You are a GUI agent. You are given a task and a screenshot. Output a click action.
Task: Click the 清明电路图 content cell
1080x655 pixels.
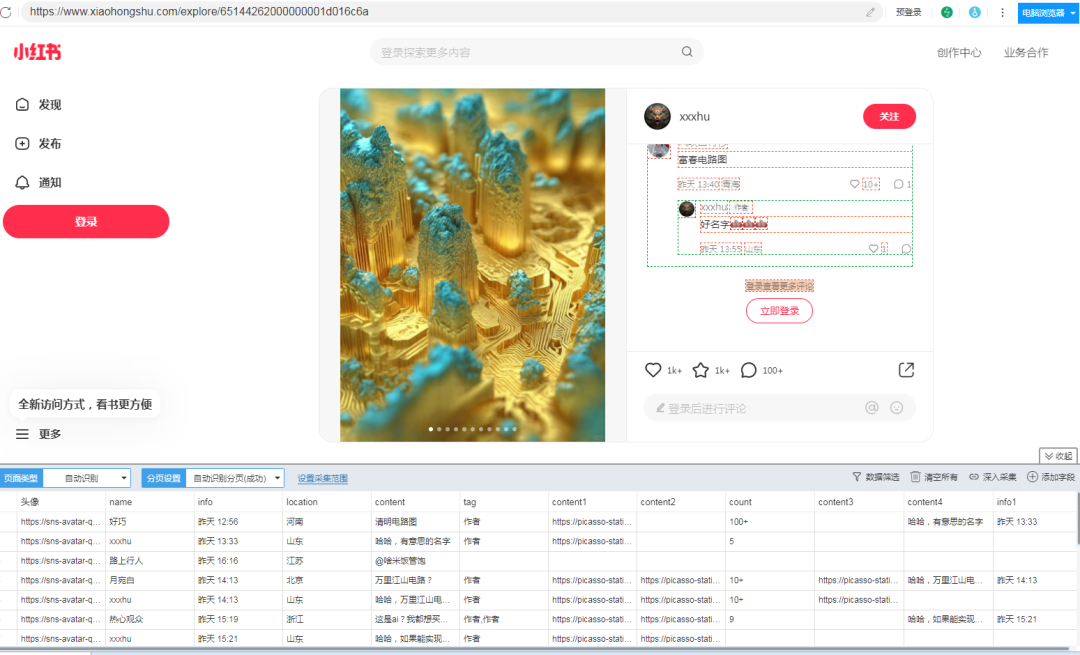[415, 521]
